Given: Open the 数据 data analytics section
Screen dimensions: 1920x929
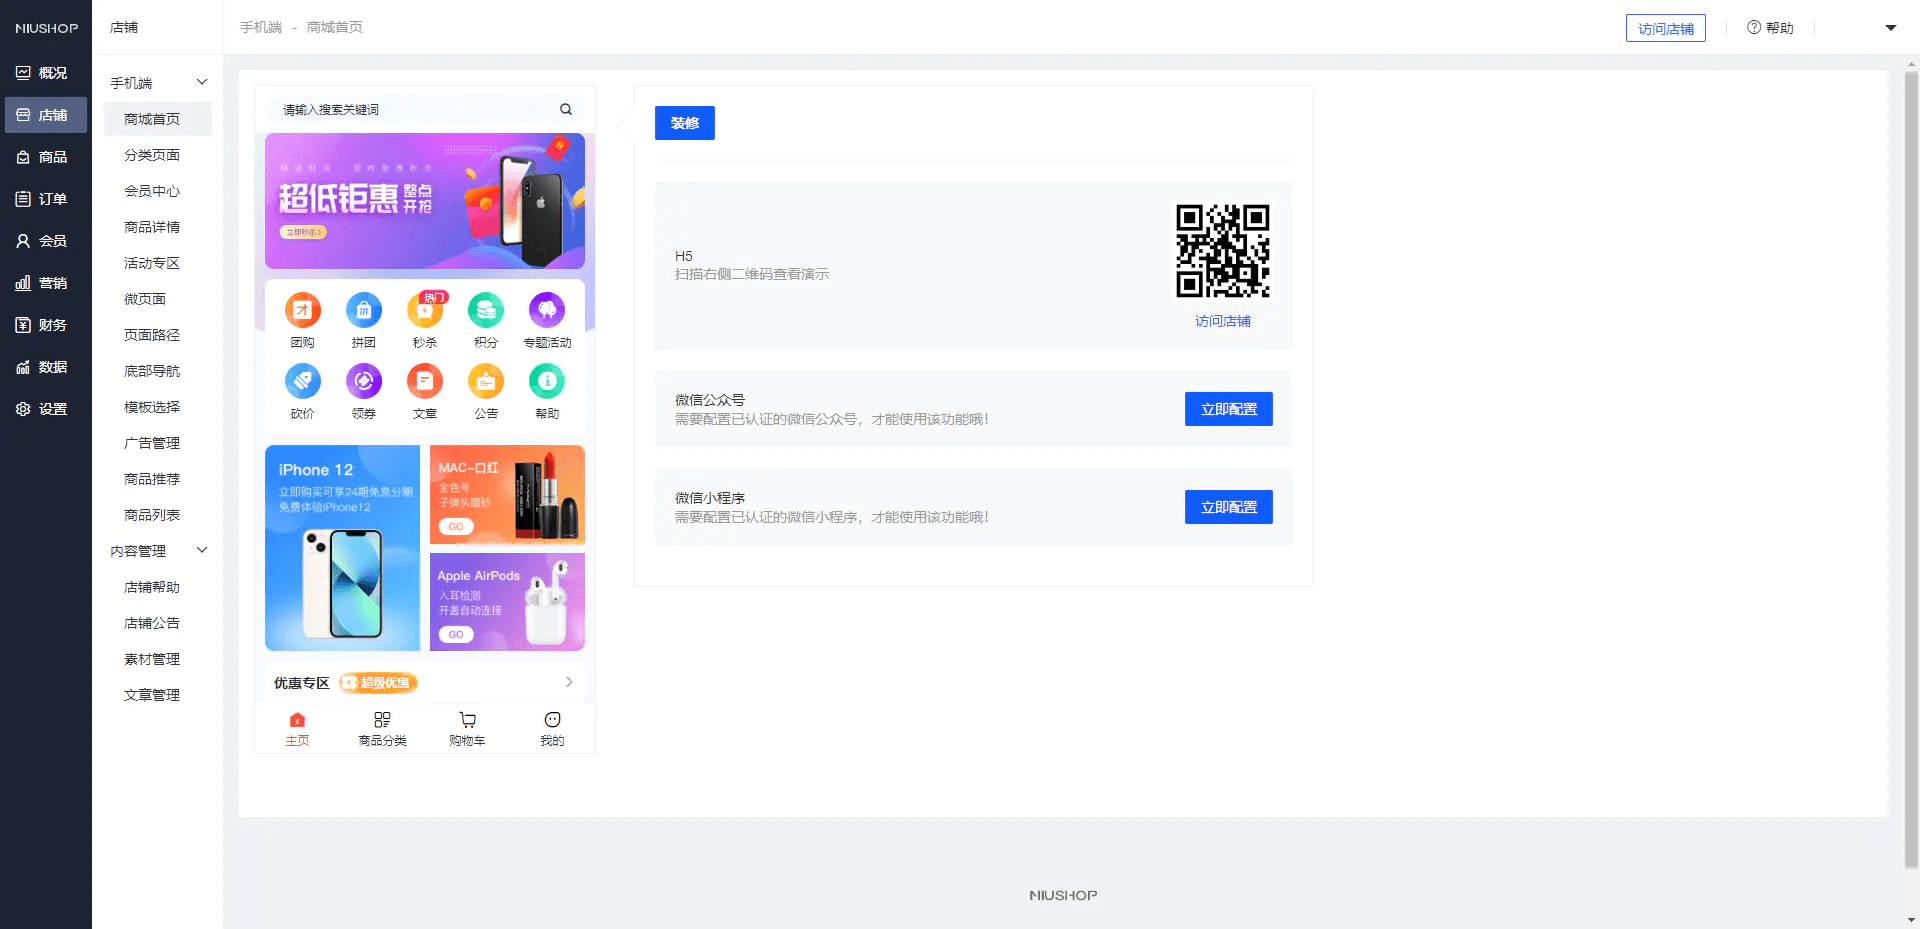Looking at the screenshot, I should [45, 366].
